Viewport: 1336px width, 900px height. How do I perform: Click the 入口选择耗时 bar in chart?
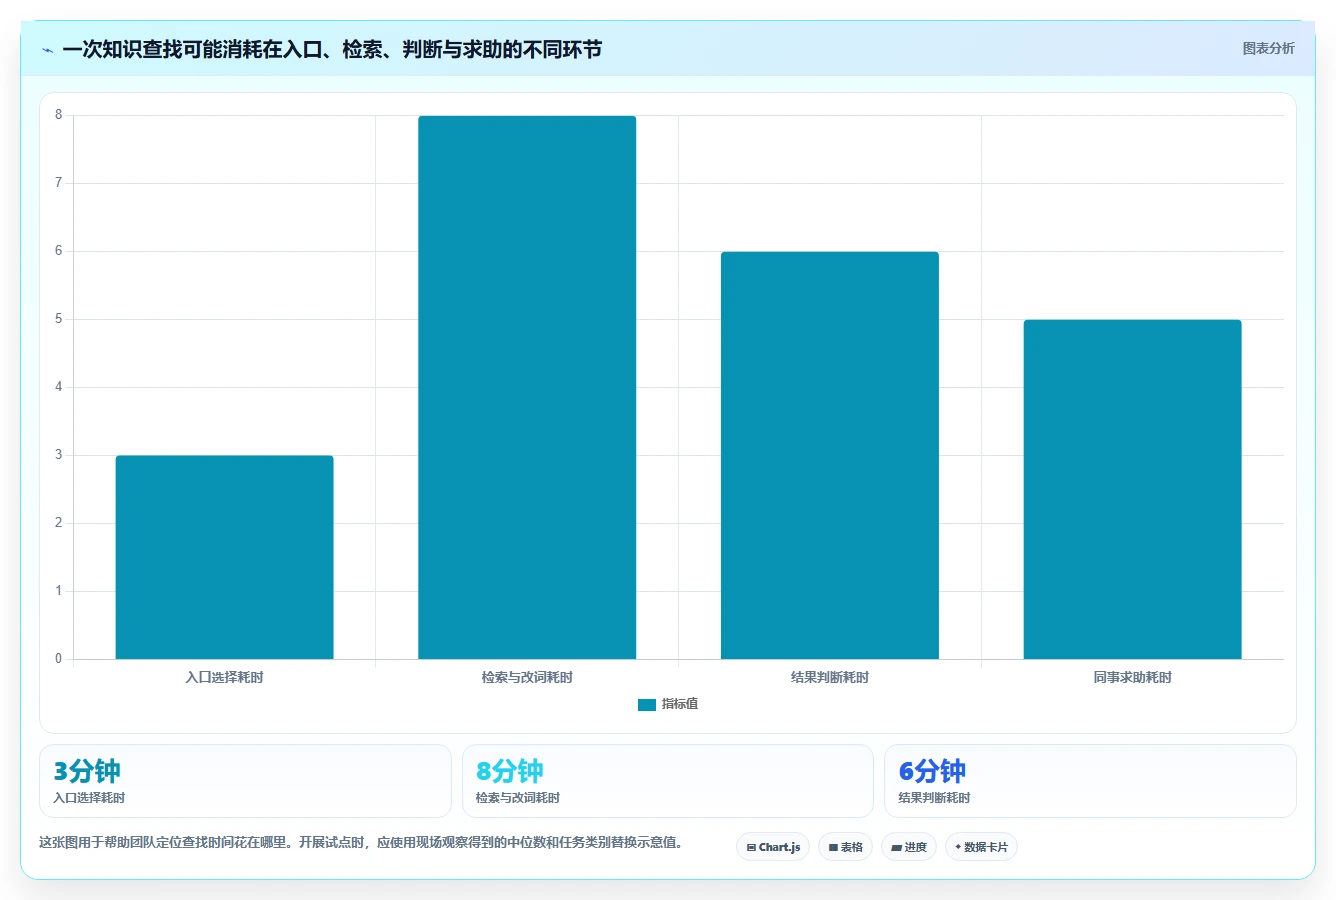[224, 557]
